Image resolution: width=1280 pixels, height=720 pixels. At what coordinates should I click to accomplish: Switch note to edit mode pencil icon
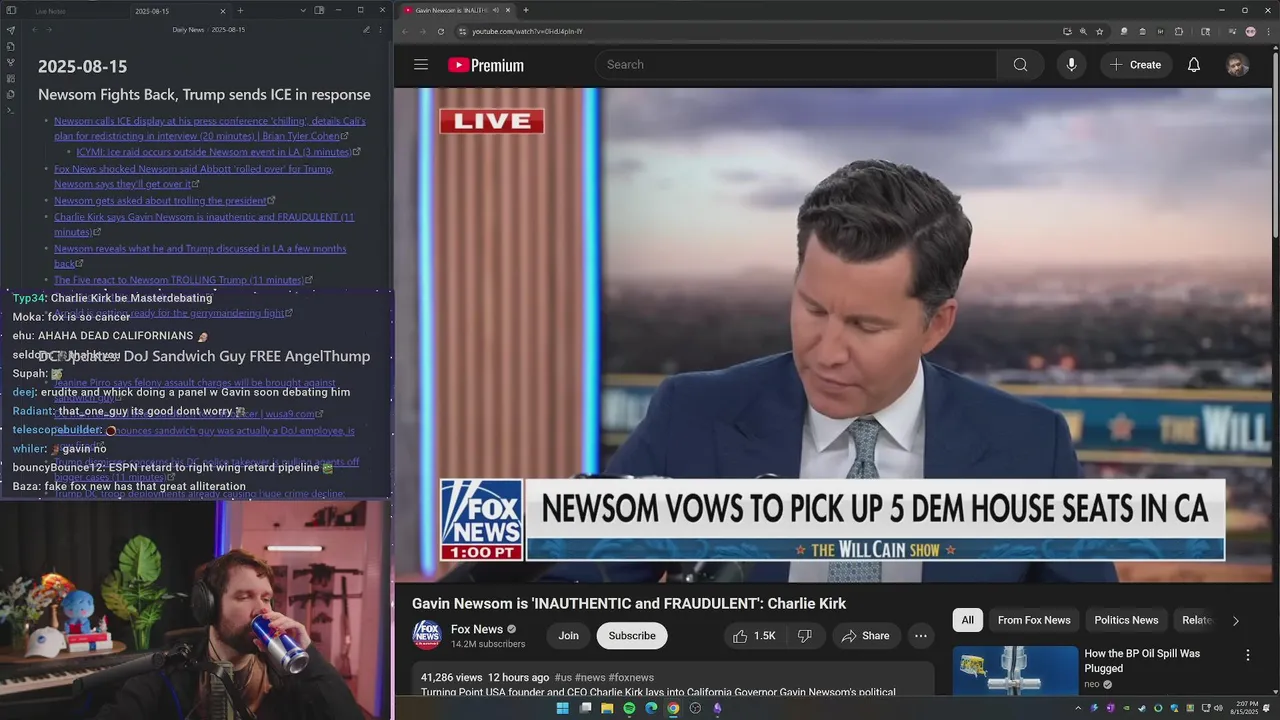click(x=366, y=30)
